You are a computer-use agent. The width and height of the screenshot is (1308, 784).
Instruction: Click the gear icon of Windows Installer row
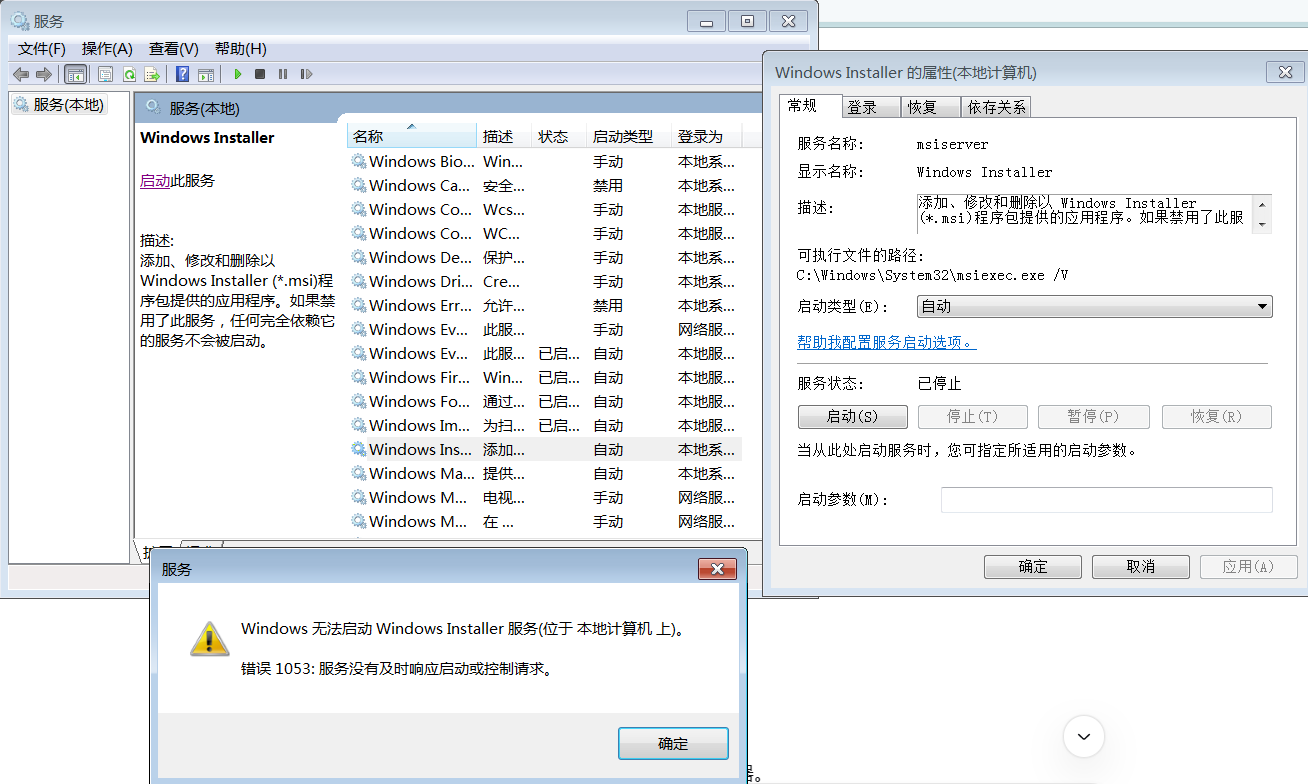tap(358, 449)
